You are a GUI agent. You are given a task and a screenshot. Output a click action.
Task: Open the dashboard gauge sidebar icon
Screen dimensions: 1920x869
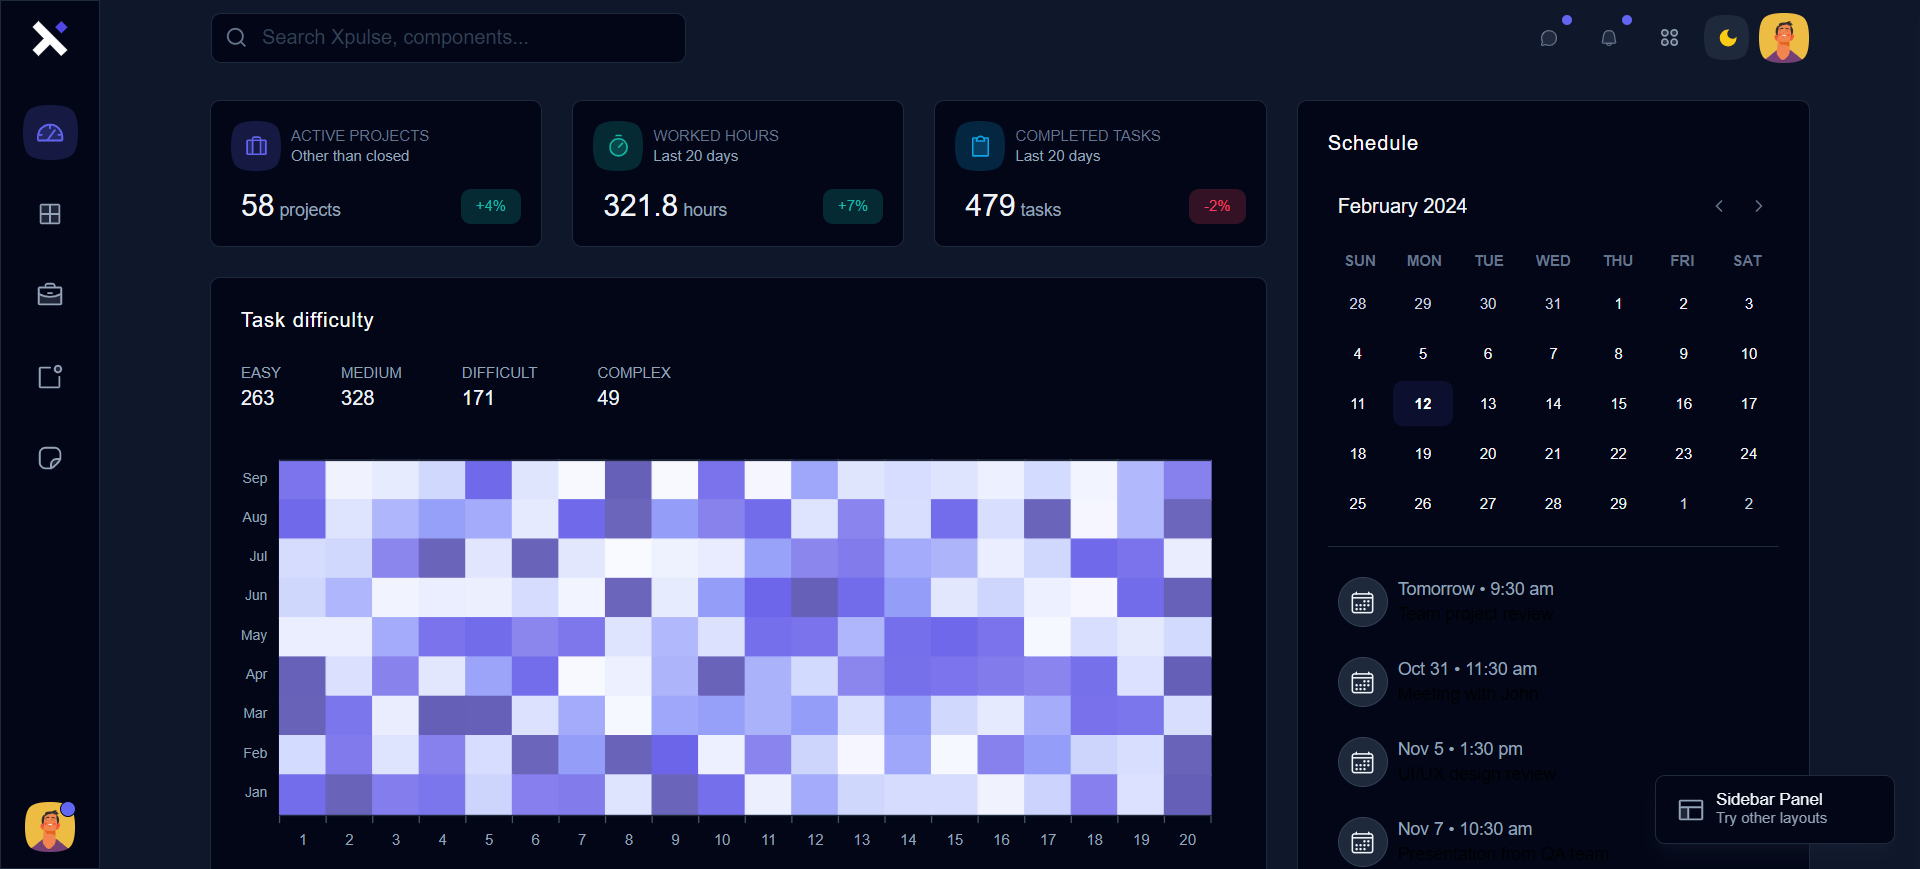tap(50, 133)
